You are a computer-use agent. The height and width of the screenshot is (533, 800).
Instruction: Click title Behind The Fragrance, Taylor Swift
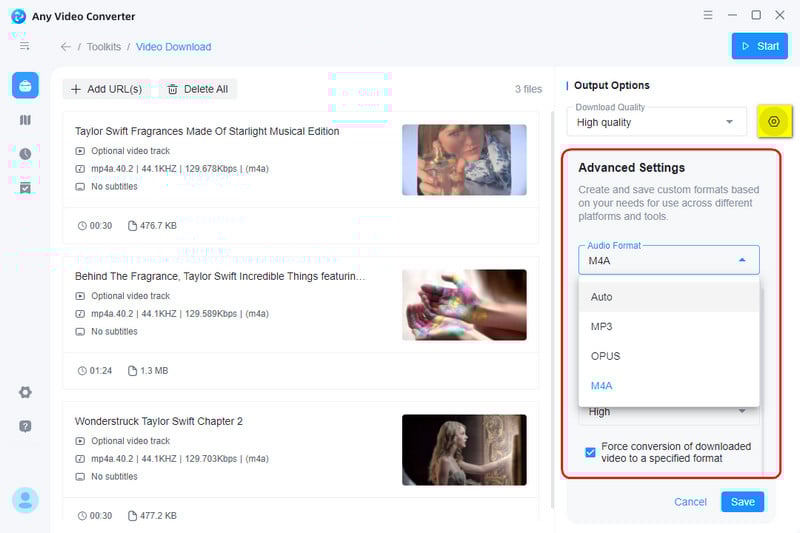220,276
